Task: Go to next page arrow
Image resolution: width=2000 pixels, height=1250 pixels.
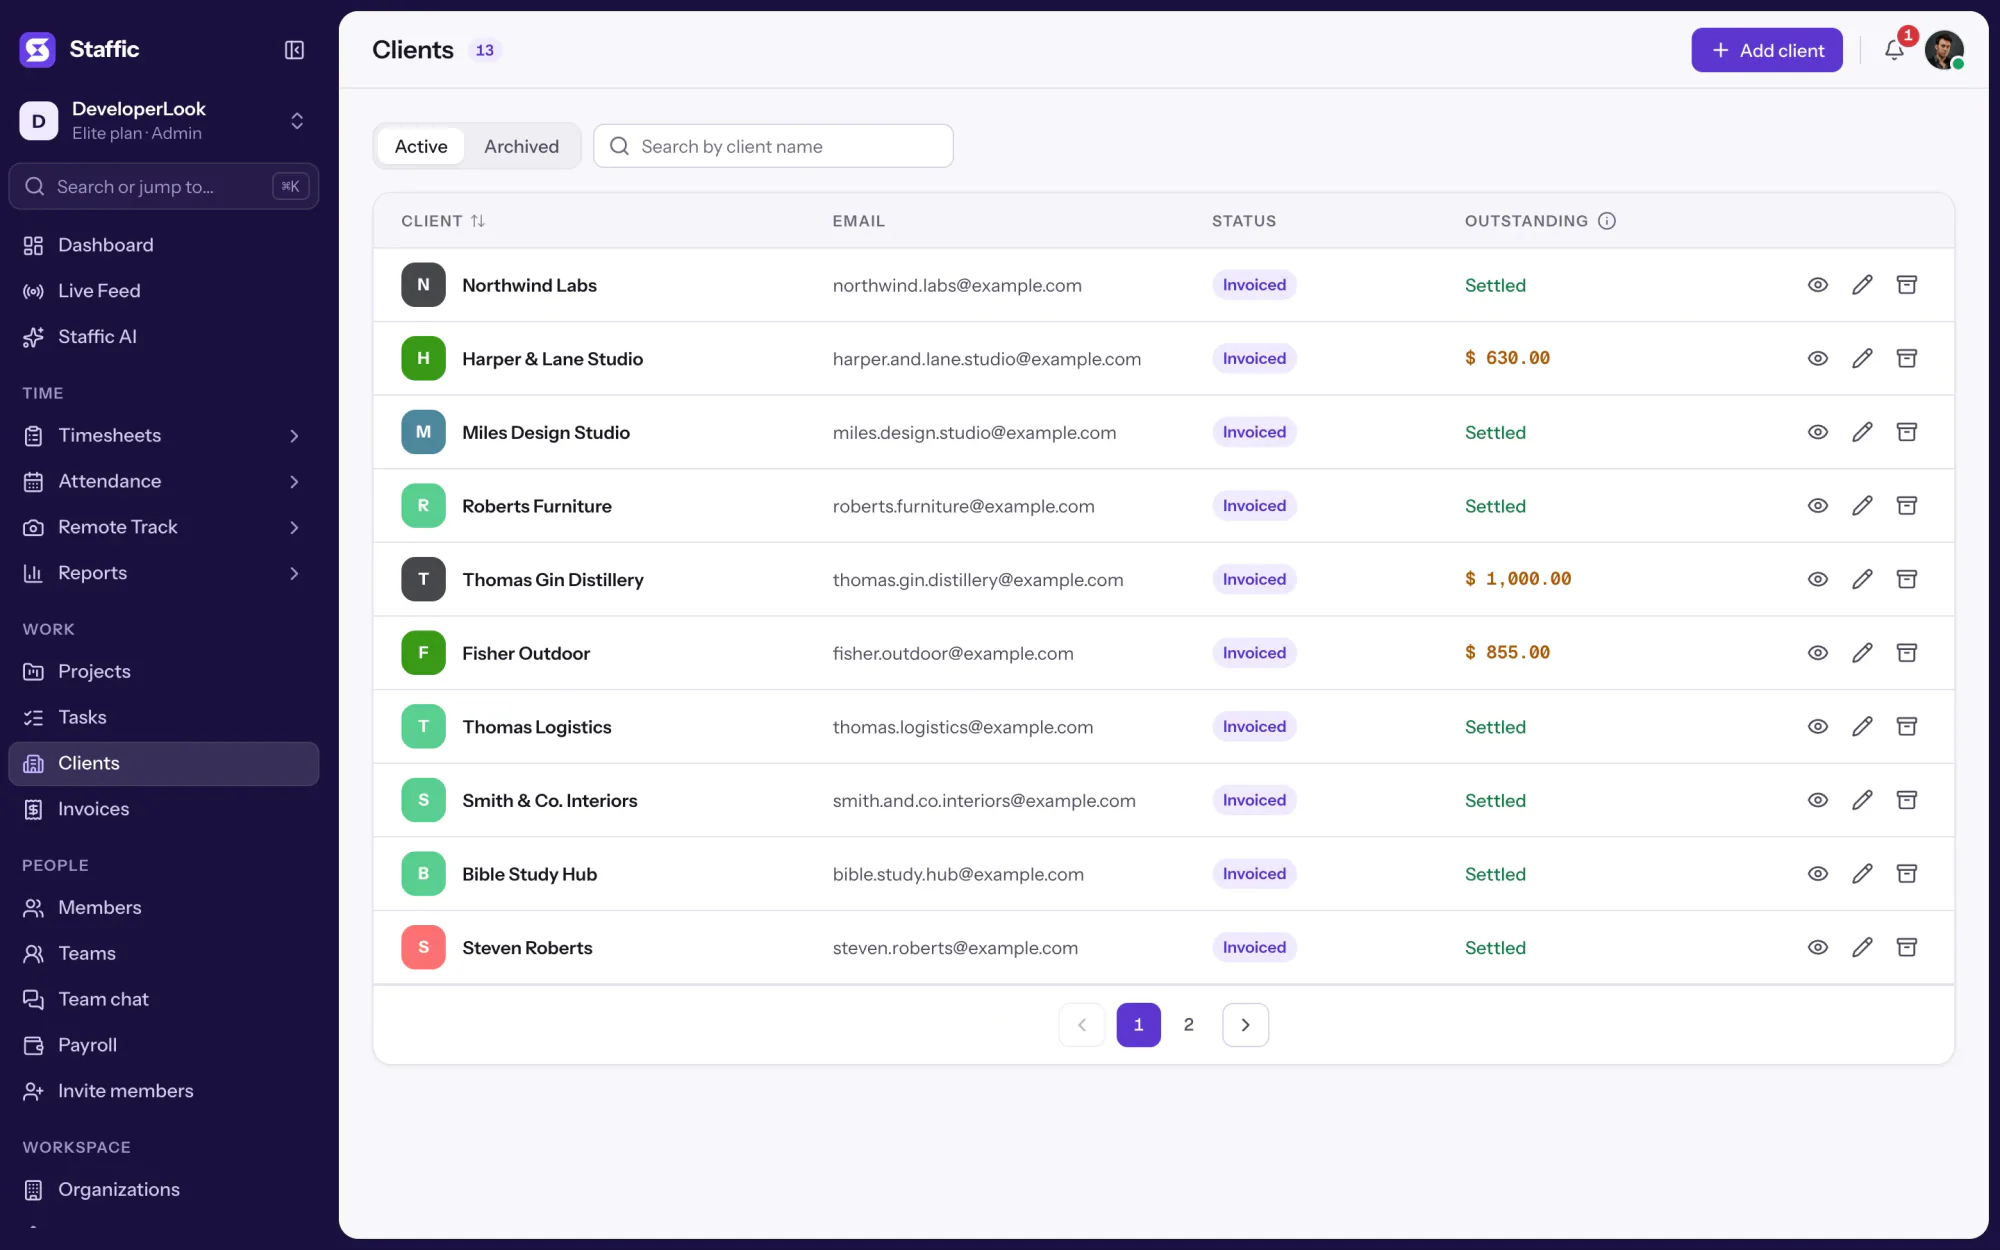Action: pos(1245,1025)
